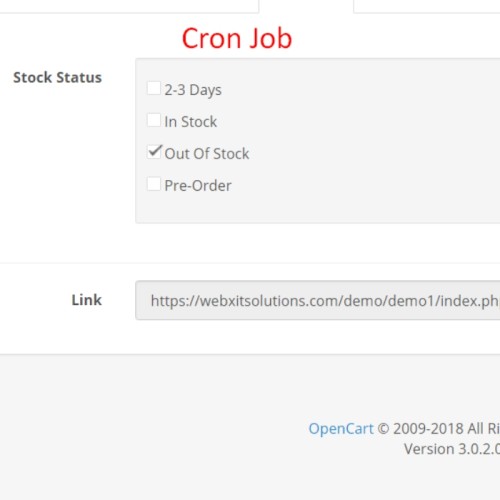Select the "2-3 Days" option label

click(193, 90)
